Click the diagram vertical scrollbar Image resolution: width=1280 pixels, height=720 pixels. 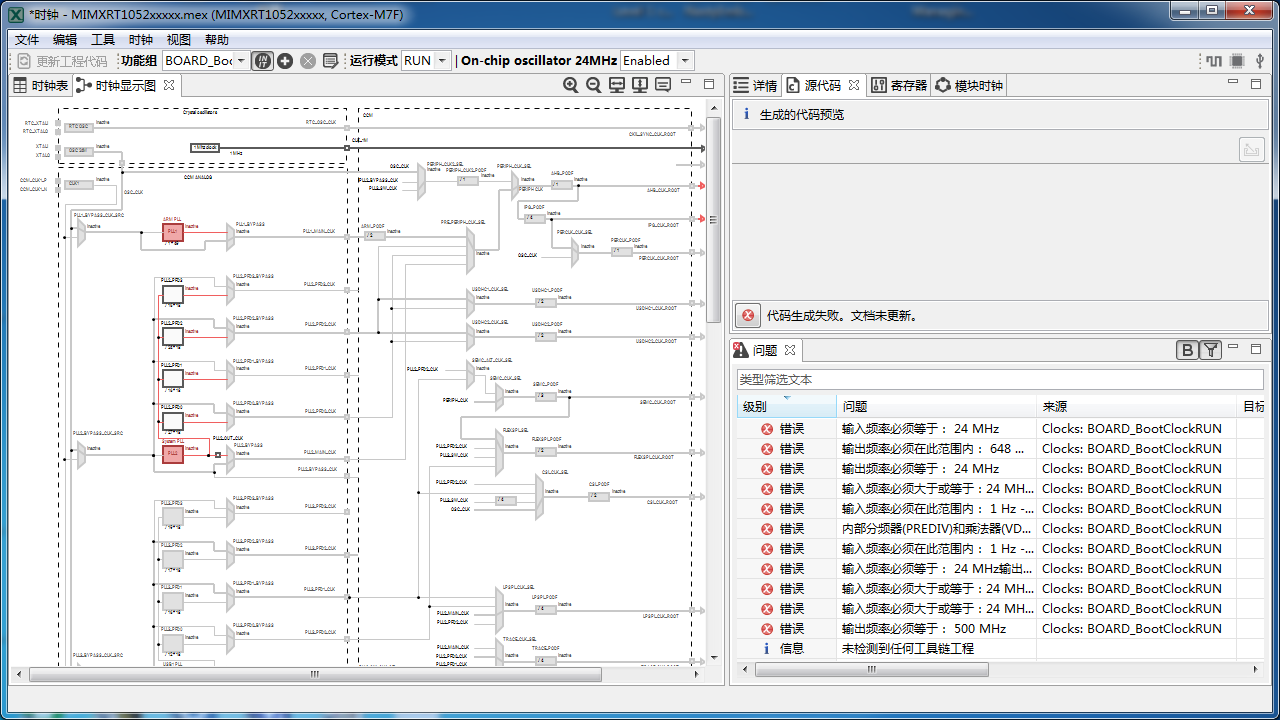[x=713, y=219]
